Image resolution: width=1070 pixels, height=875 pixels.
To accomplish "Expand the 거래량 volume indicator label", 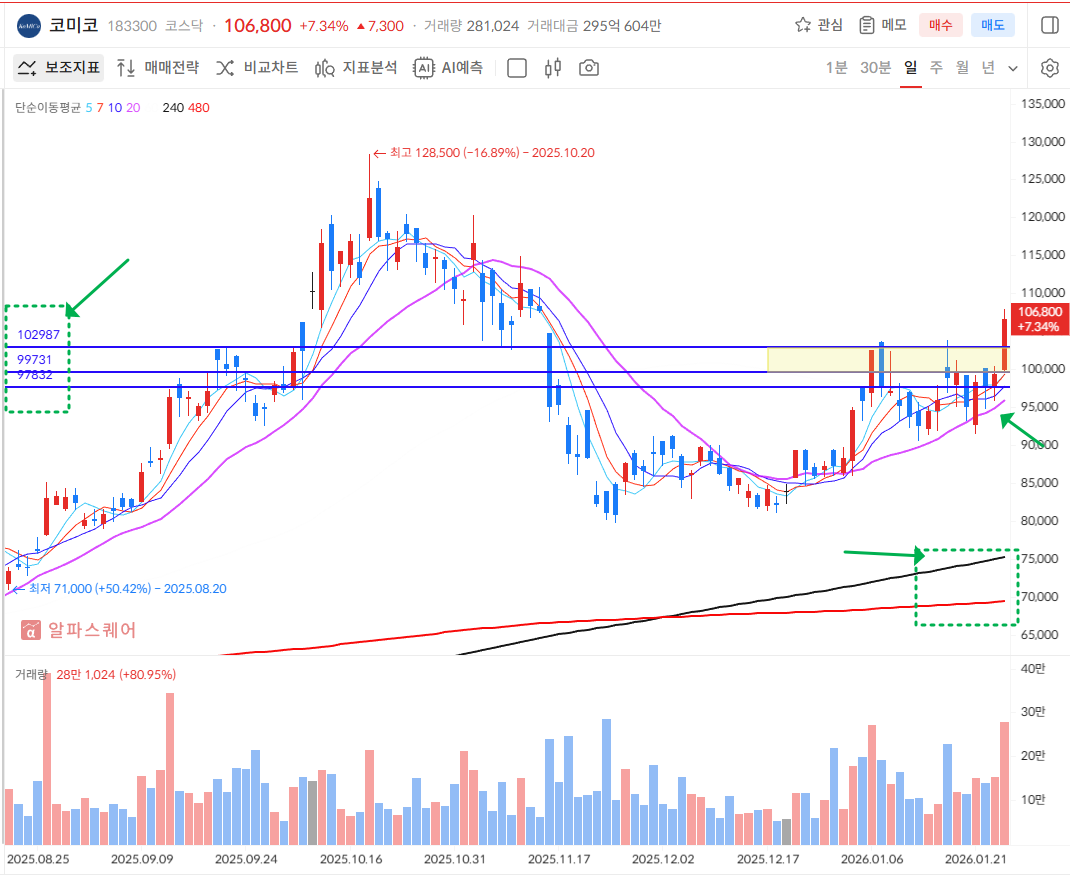I will tap(32, 675).
